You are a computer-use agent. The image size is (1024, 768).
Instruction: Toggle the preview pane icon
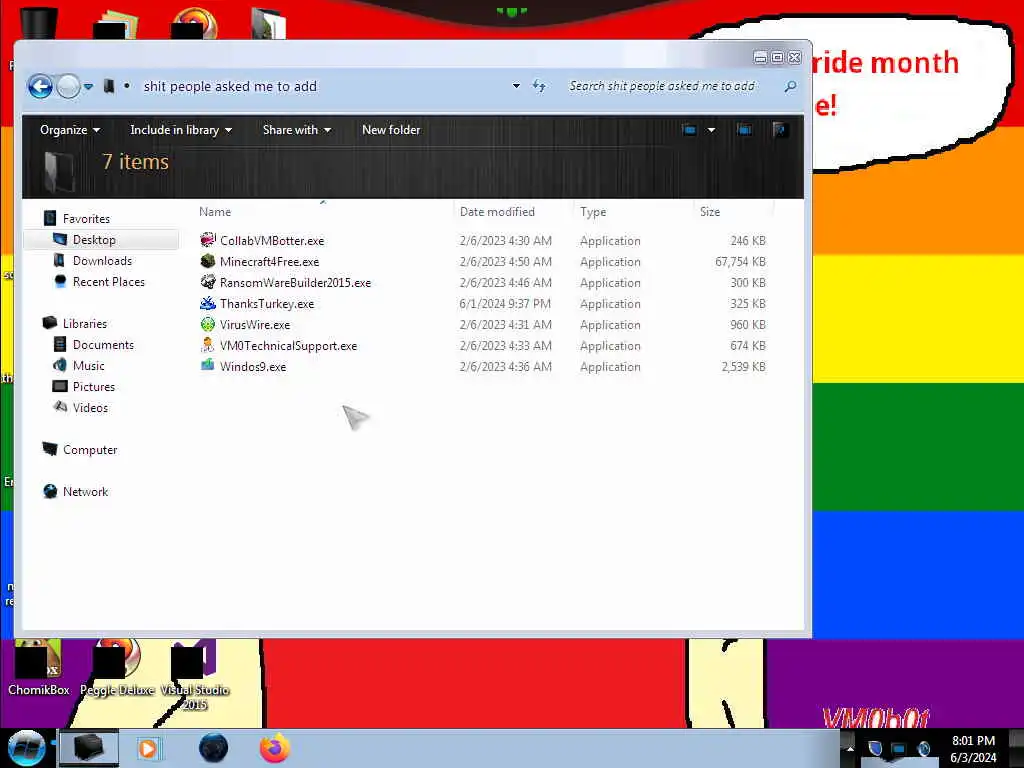point(744,130)
